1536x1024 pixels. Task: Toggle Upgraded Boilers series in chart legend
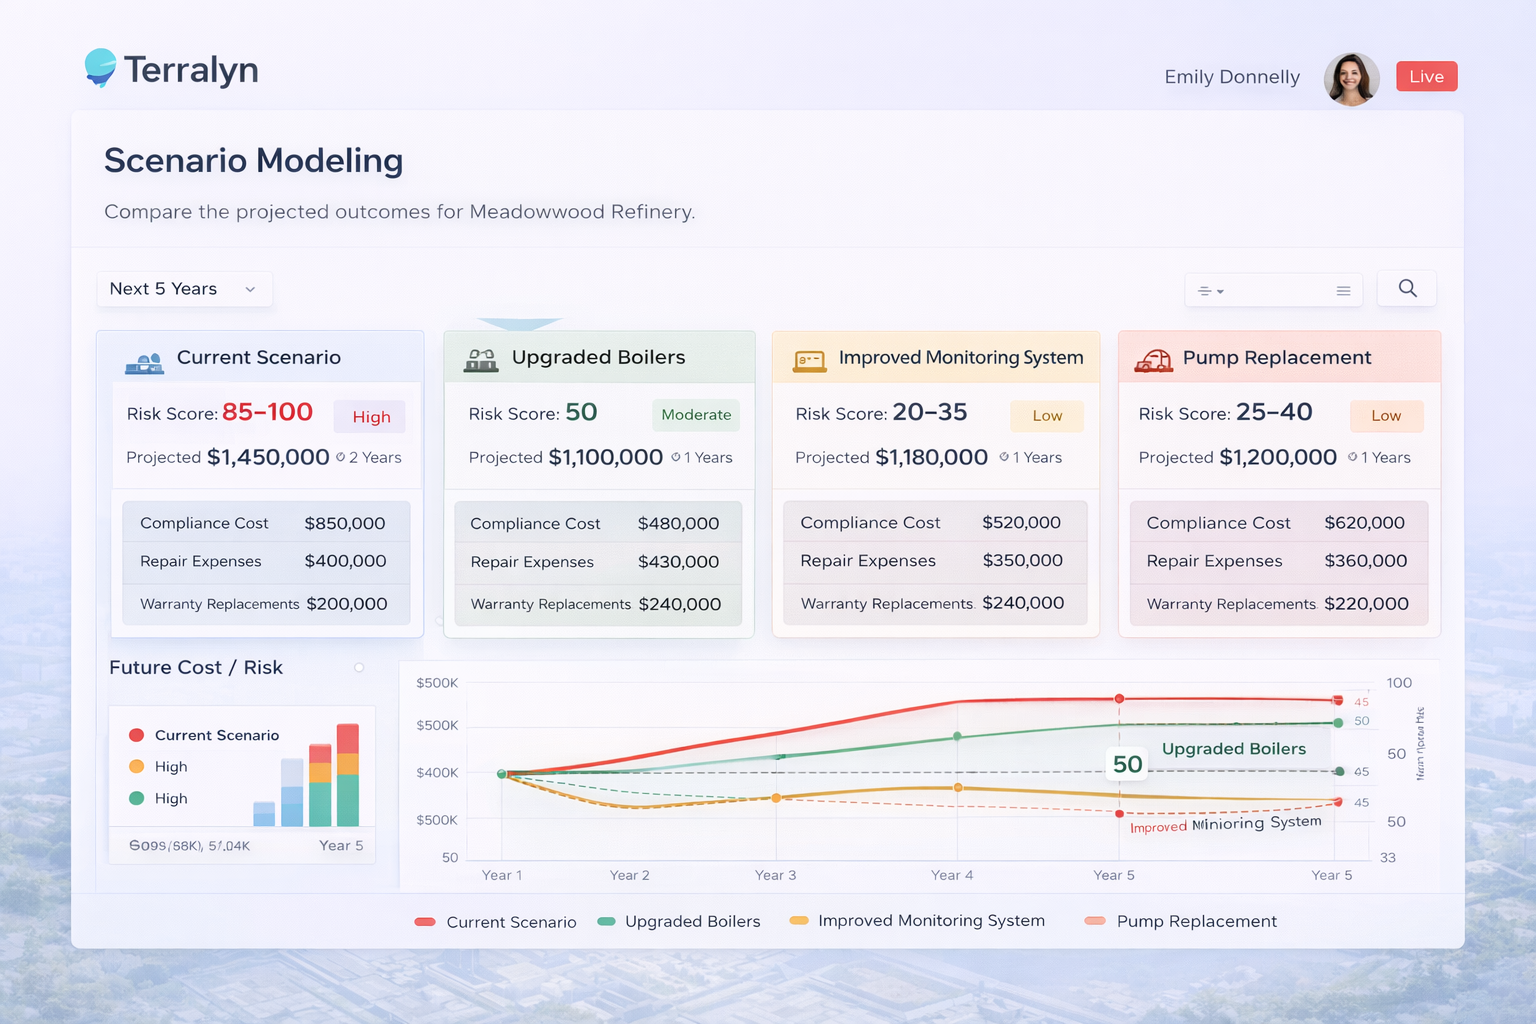[678, 922]
